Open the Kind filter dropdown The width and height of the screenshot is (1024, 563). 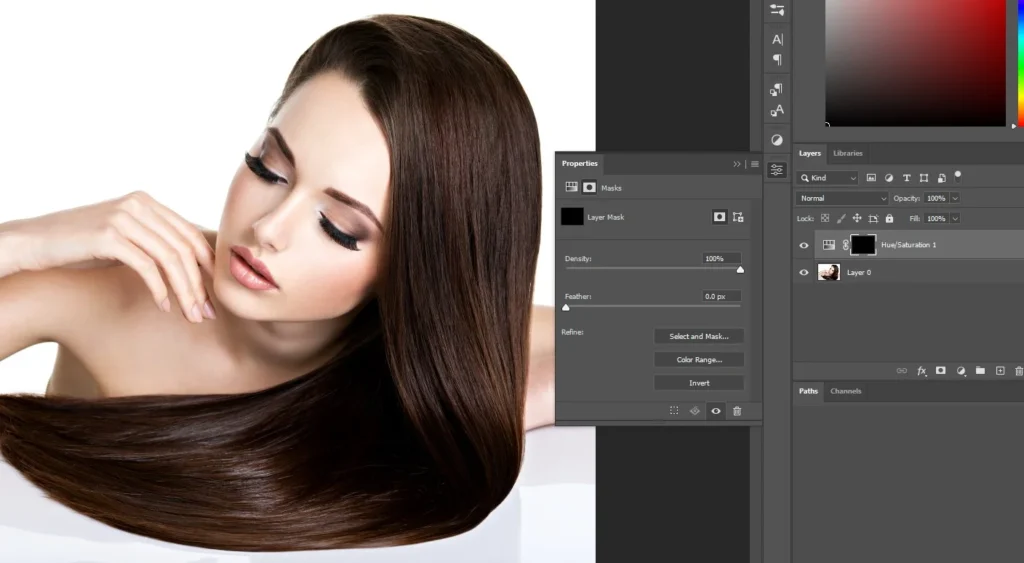[827, 178]
